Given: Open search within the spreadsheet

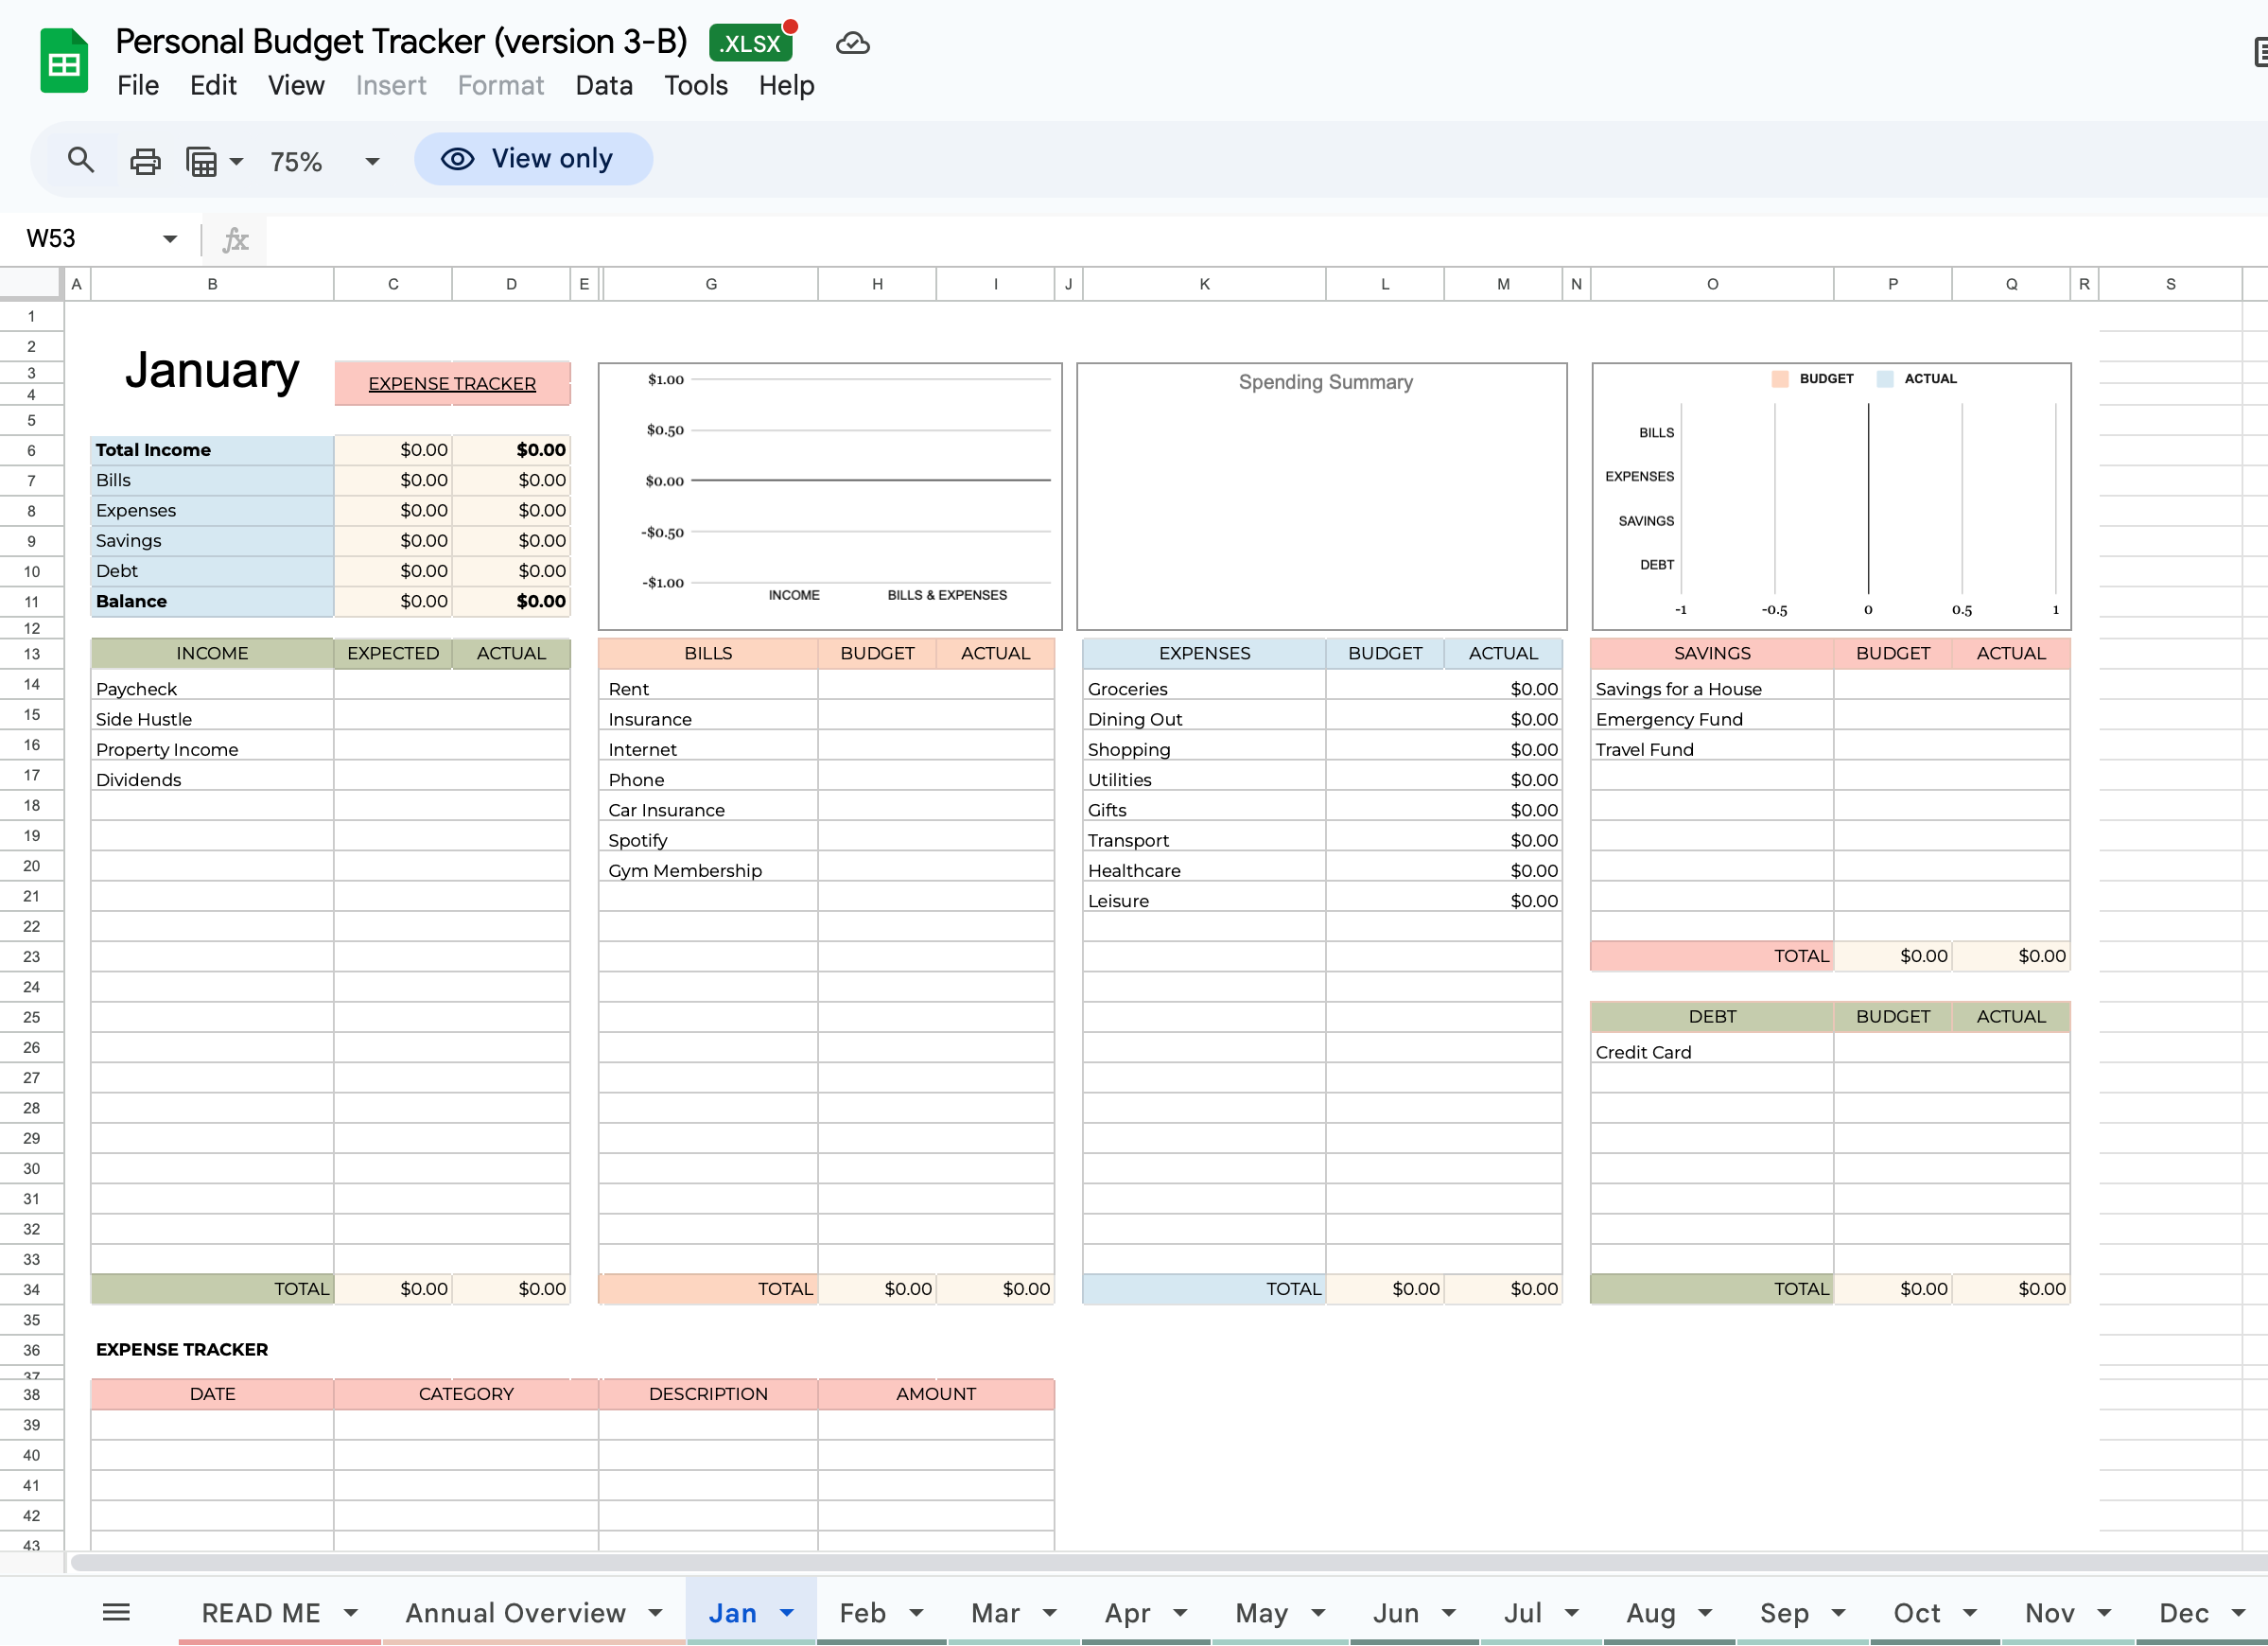Looking at the screenshot, I should tap(81, 160).
